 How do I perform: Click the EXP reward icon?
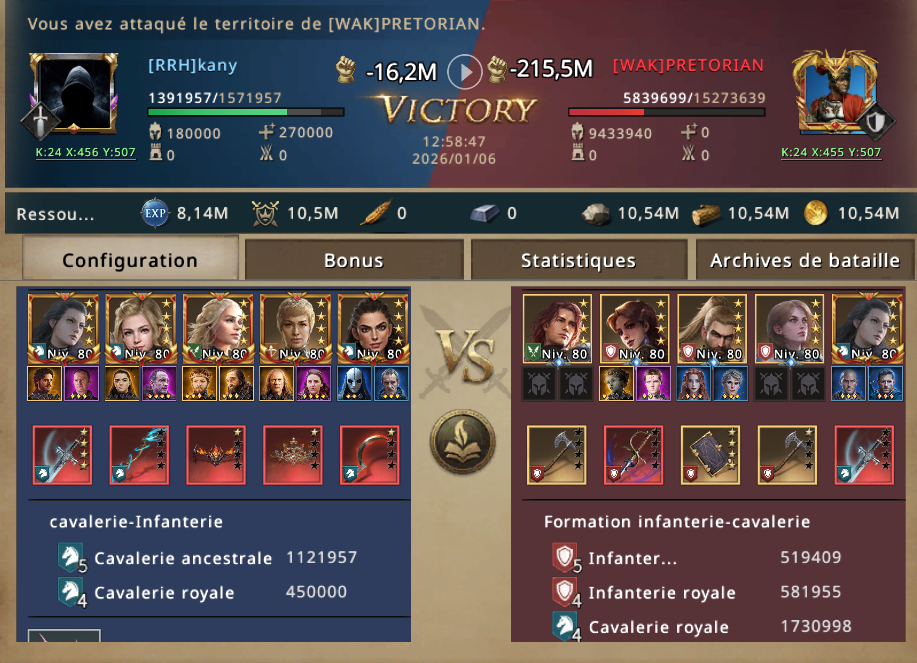click(155, 213)
